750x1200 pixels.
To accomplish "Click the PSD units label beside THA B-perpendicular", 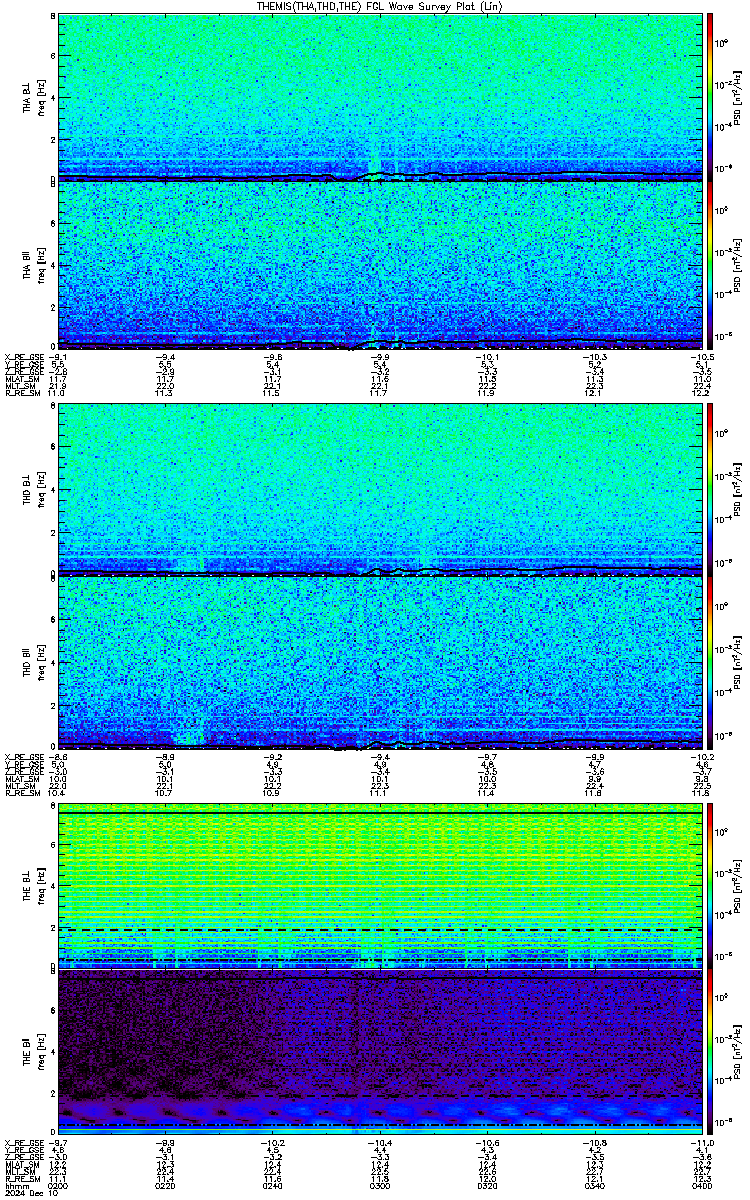I will (x=737, y=96).
